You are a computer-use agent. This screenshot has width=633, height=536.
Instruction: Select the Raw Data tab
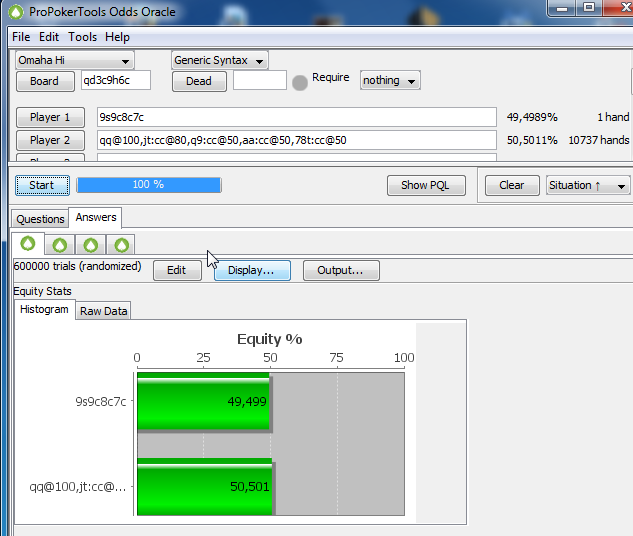point(103,311)
